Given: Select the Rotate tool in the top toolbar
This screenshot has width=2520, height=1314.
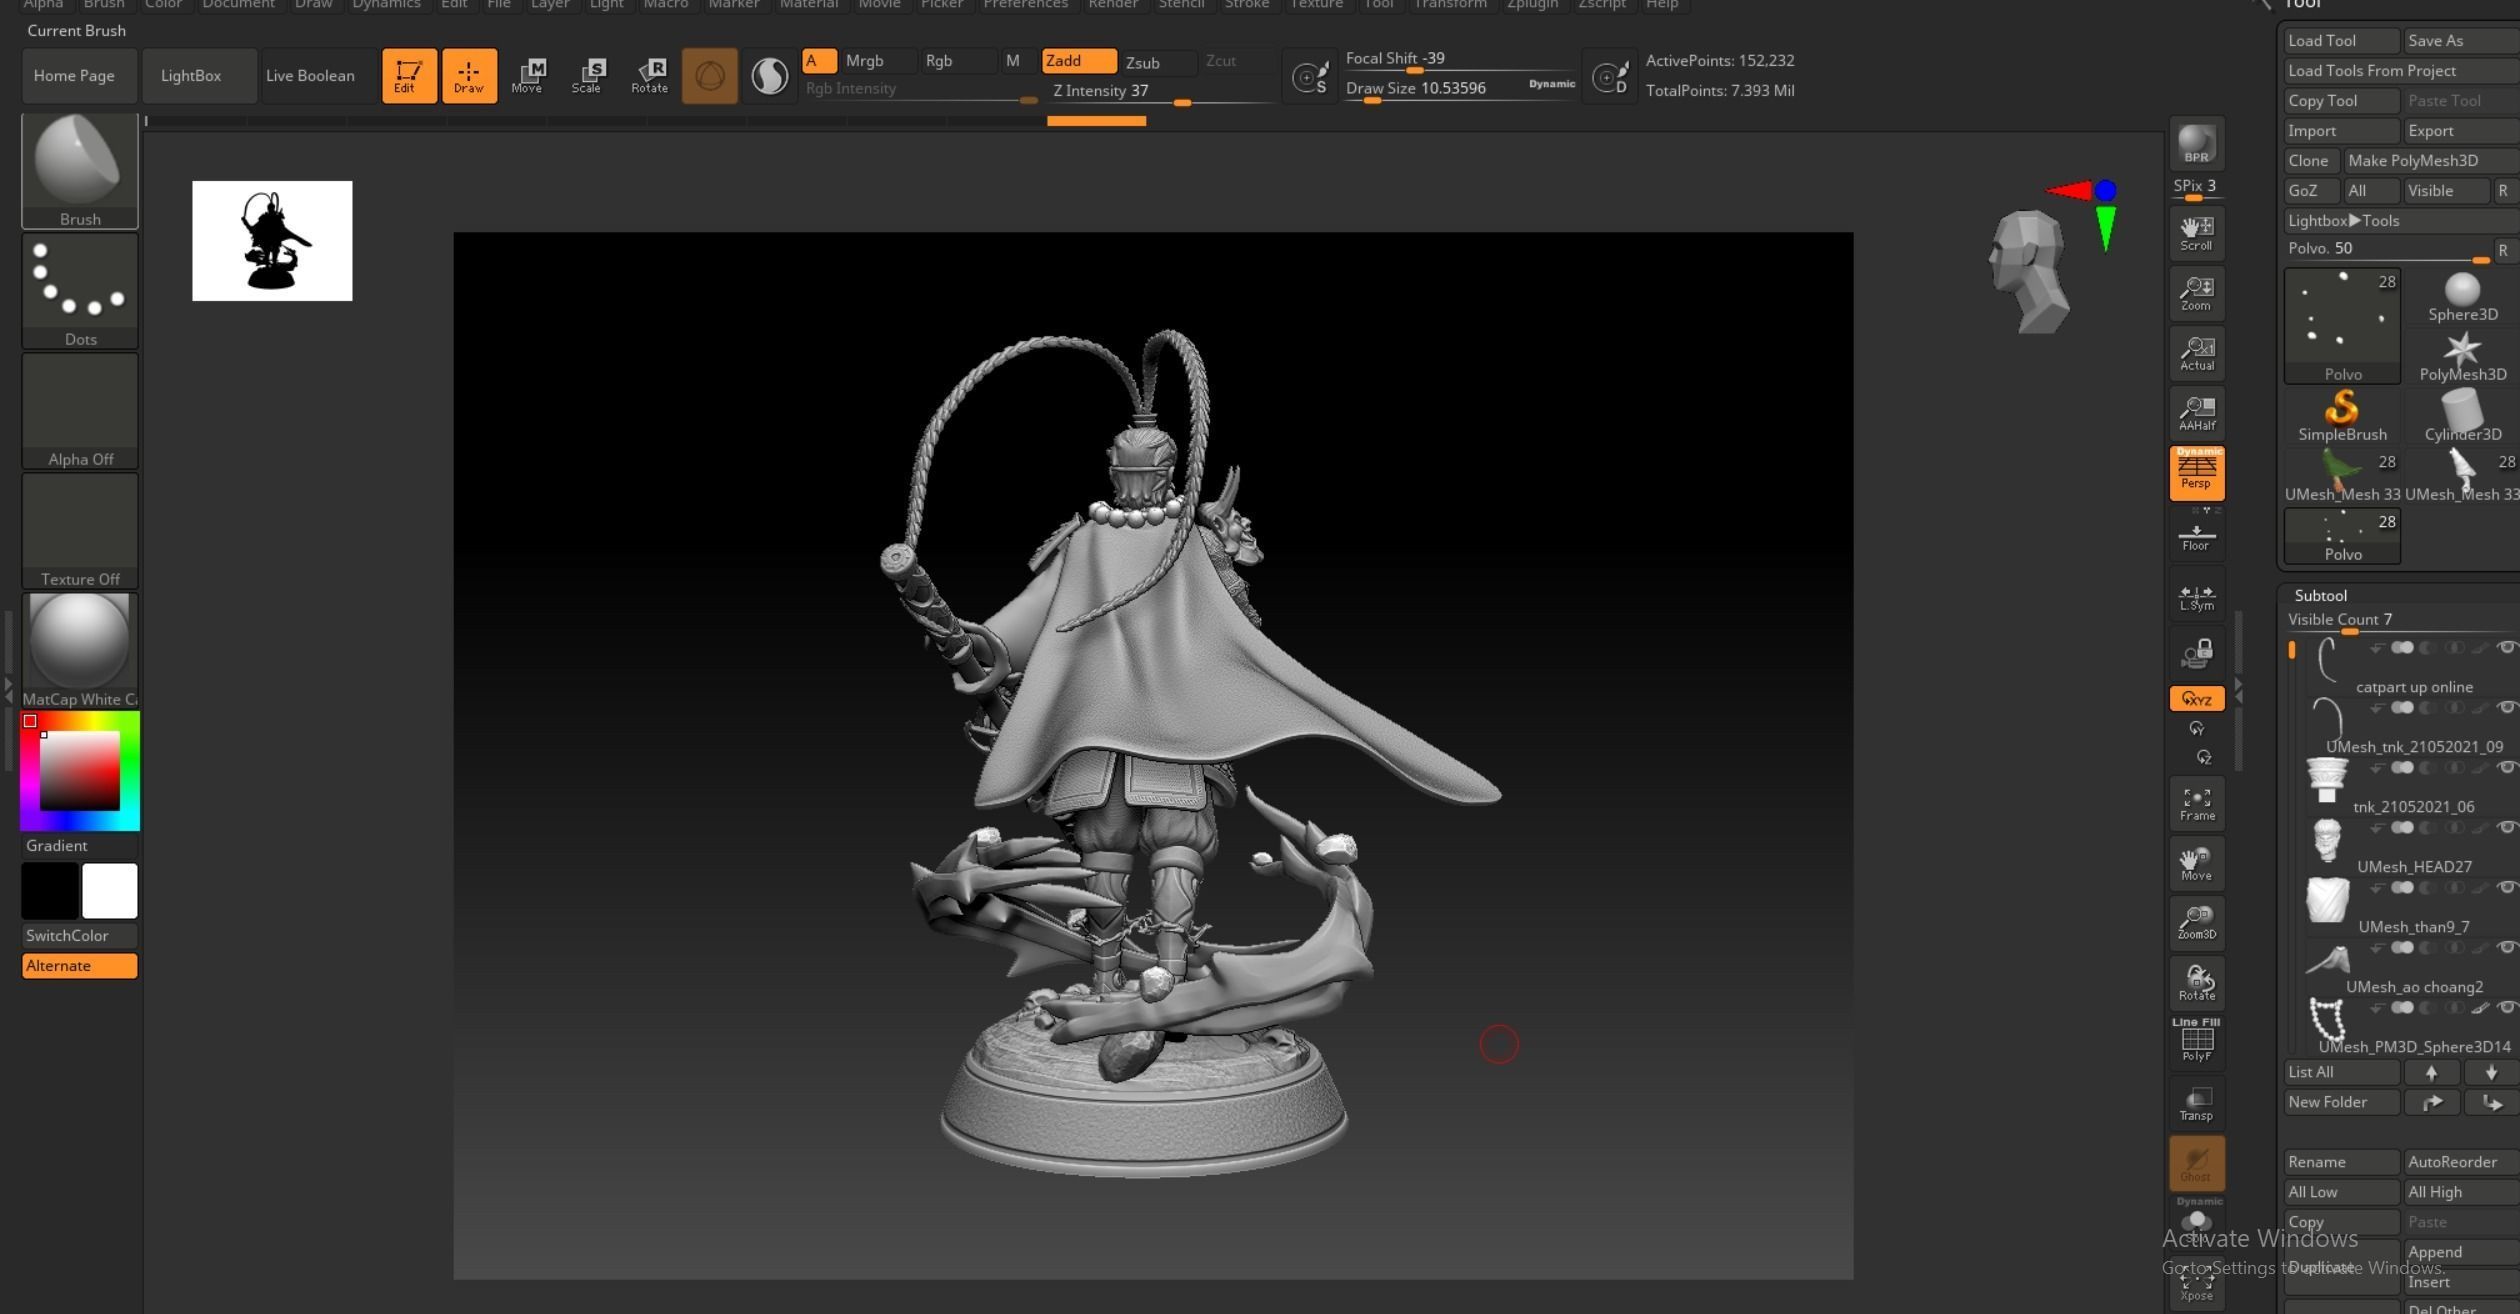Looking at the screenshot, I should pos(650,75).
